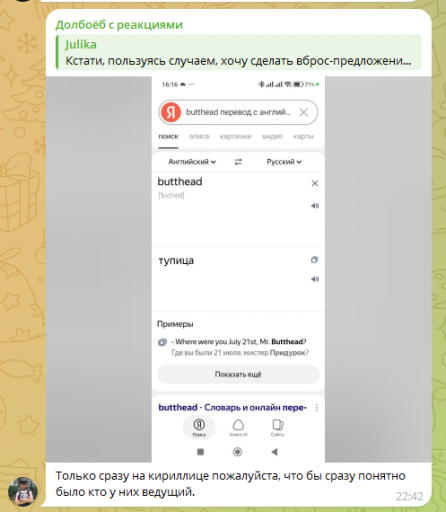Click the message timestamp 22:42

point(409,496)
